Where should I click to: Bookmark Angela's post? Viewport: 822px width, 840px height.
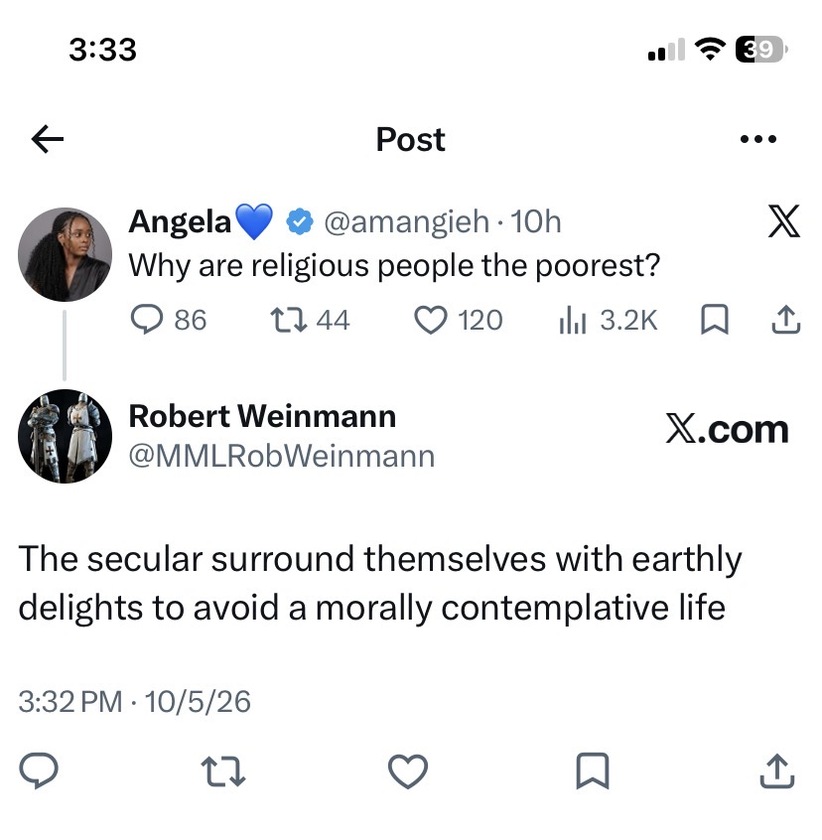(715, 320)
